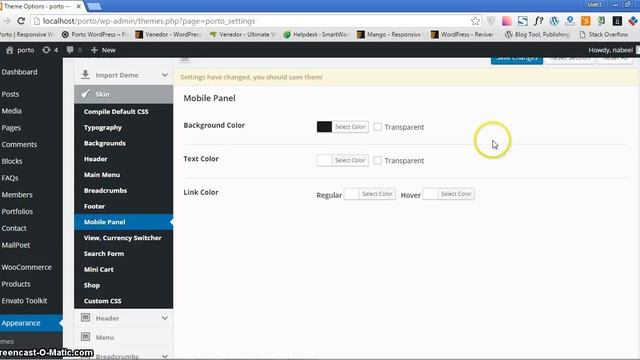Enable Transparent for Background Color
Screen dimensions: 640x360
tap(378, 127)
